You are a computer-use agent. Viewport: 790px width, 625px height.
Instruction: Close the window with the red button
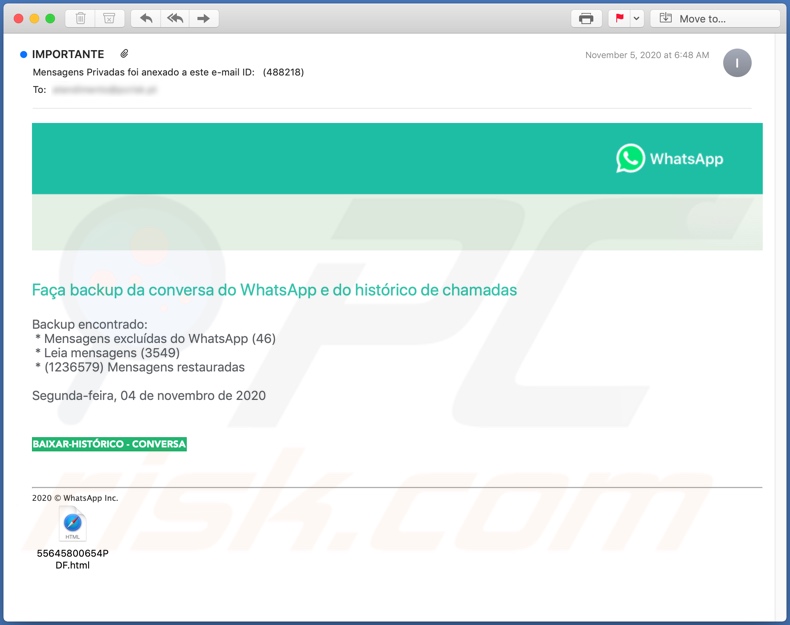[19, 19]
